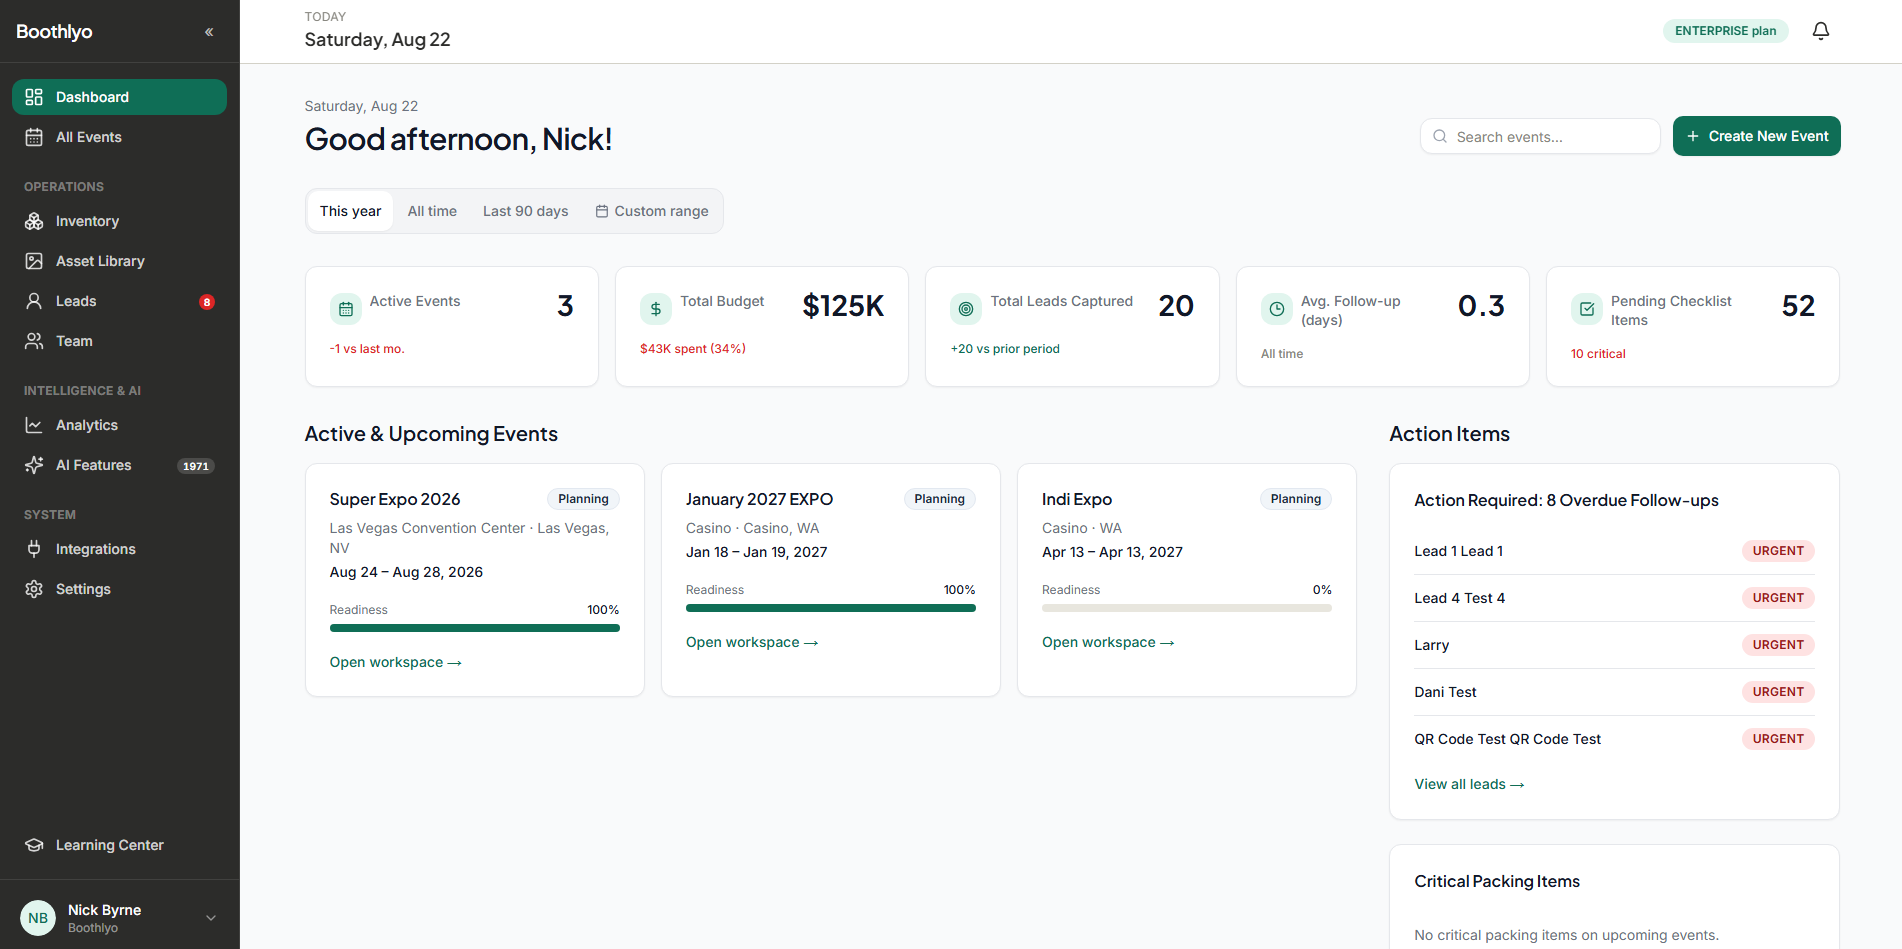Click the Create New Event button
Screen dimensions: 1902x949
pyautogui.click(x=1757, y=136)
